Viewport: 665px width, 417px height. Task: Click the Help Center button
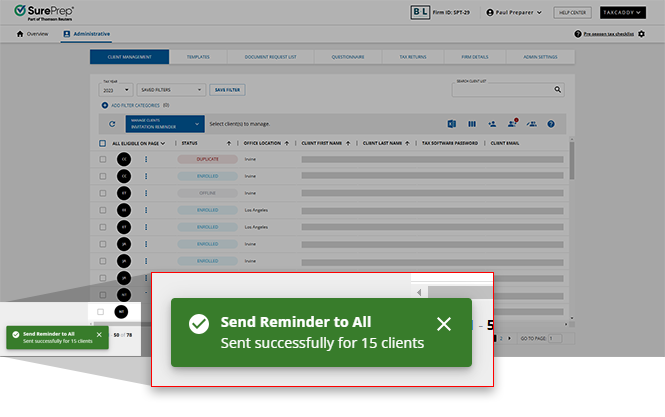click(572, 12)
